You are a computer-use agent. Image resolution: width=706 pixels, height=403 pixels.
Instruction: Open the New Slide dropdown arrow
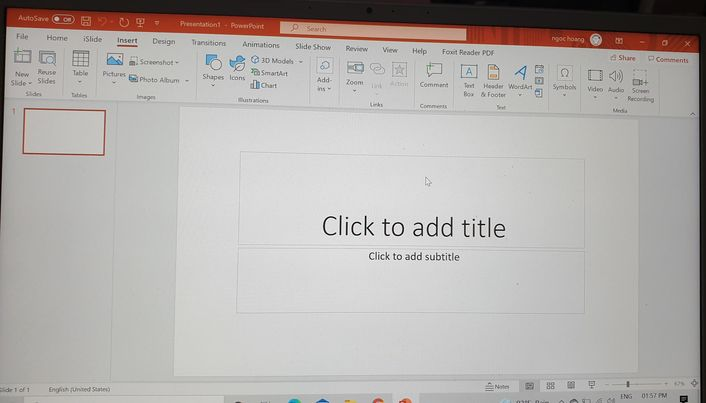[x=30, y=83]
